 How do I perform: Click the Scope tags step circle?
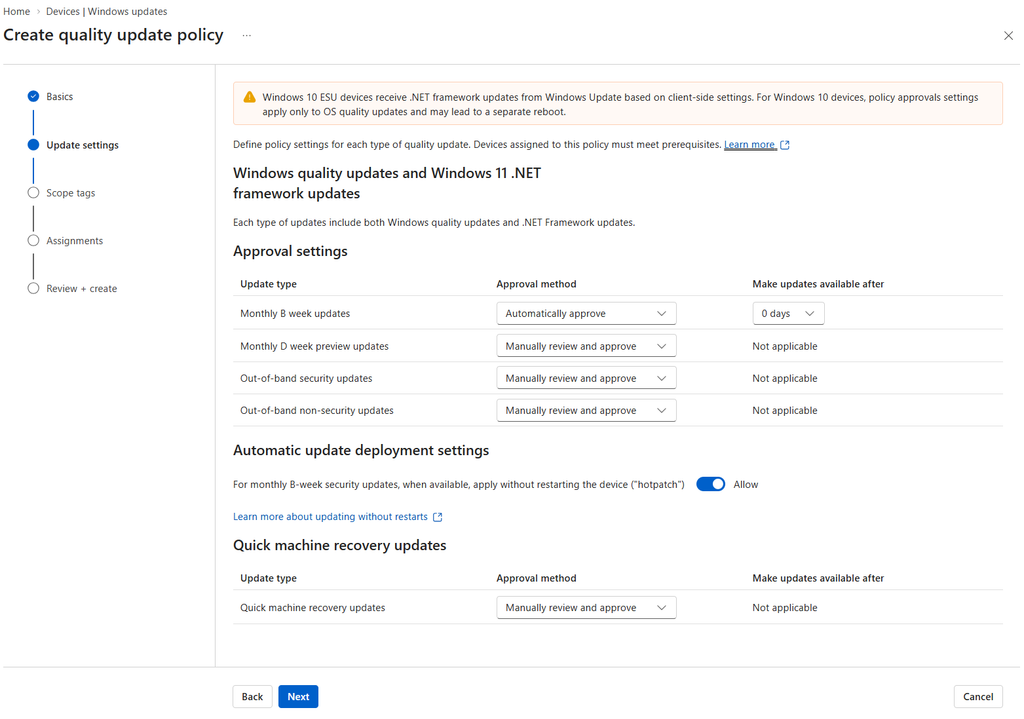click(33, 193)
